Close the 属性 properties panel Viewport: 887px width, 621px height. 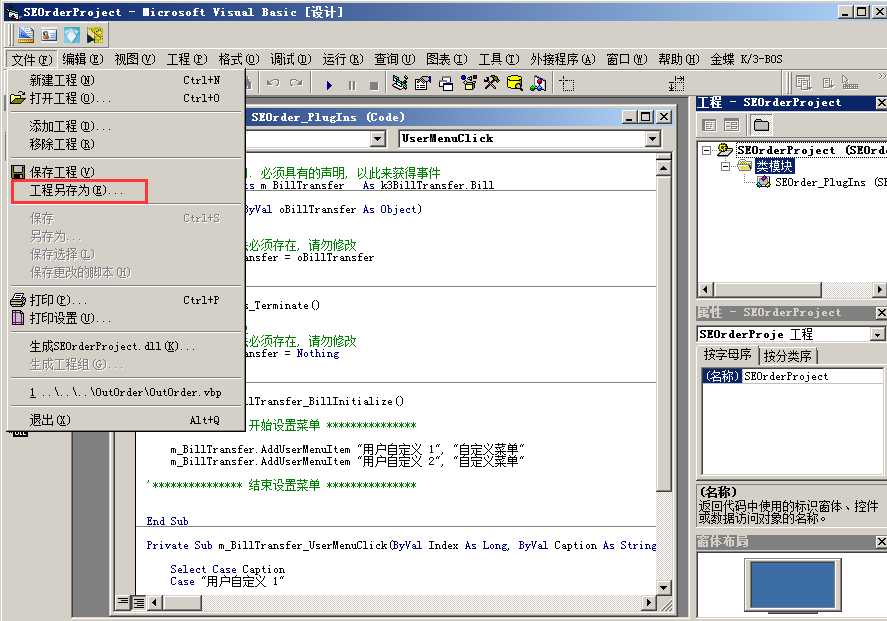(x=881, y=313)
